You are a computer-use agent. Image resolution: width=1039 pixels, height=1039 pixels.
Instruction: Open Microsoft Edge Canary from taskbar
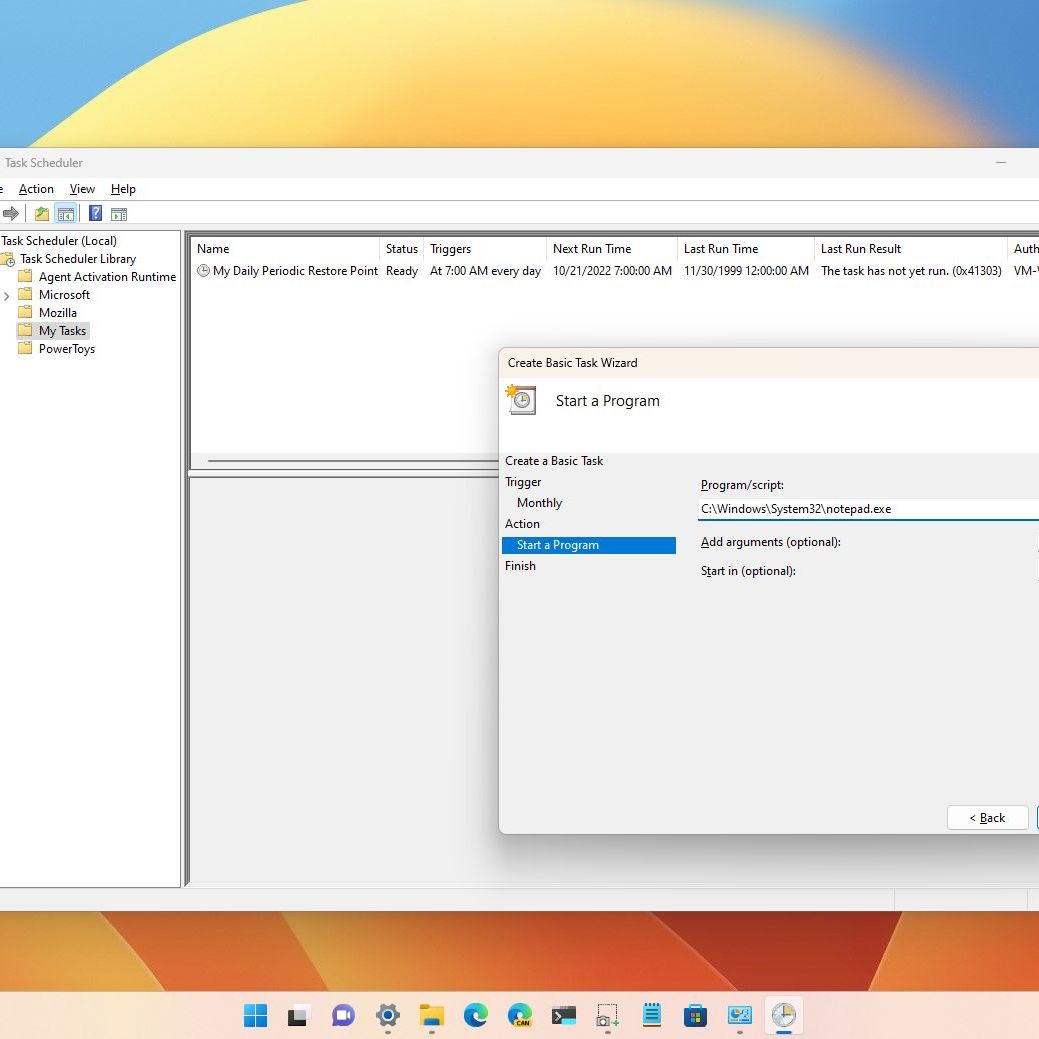(x=519, y=1016)
